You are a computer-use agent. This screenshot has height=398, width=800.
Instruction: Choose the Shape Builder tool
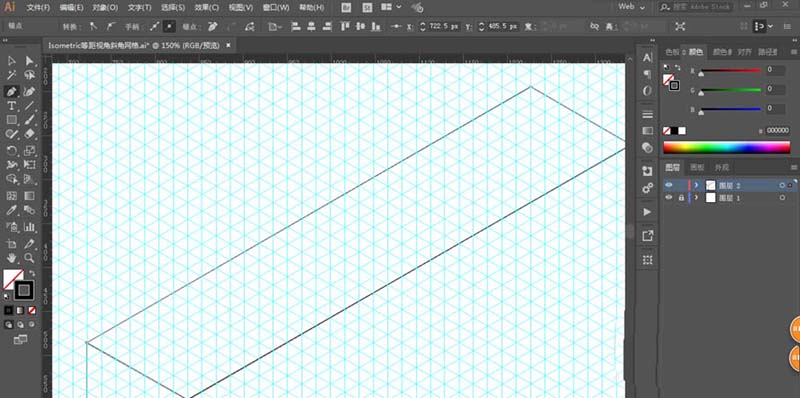11,179
